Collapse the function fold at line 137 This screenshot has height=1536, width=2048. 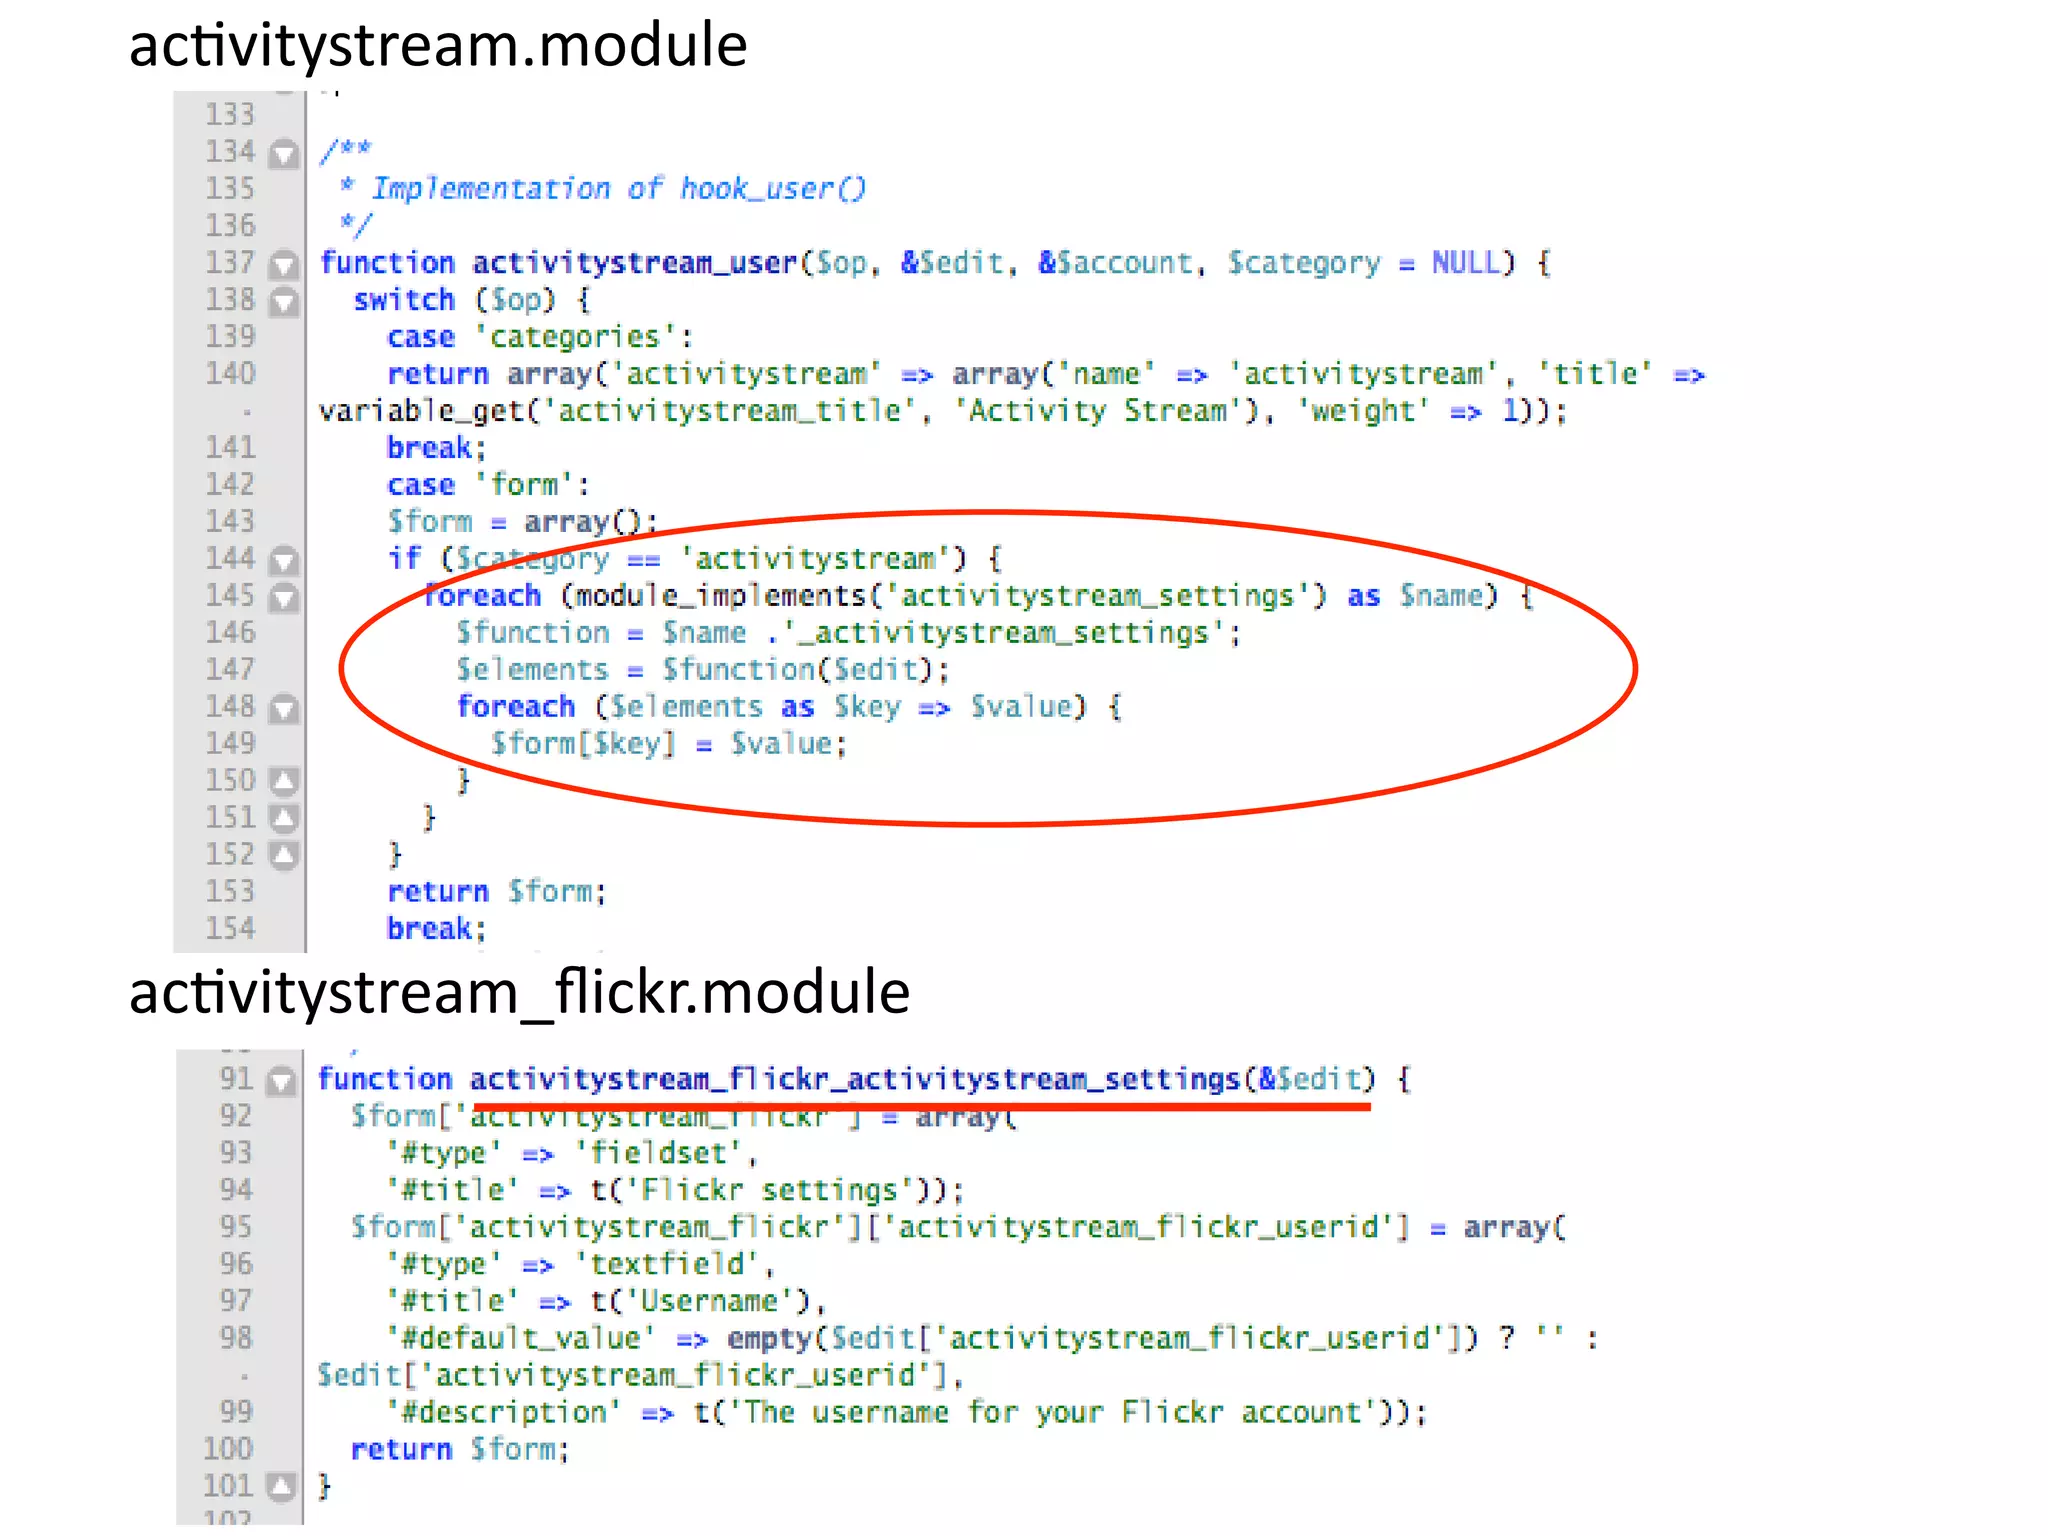point(284,264)
